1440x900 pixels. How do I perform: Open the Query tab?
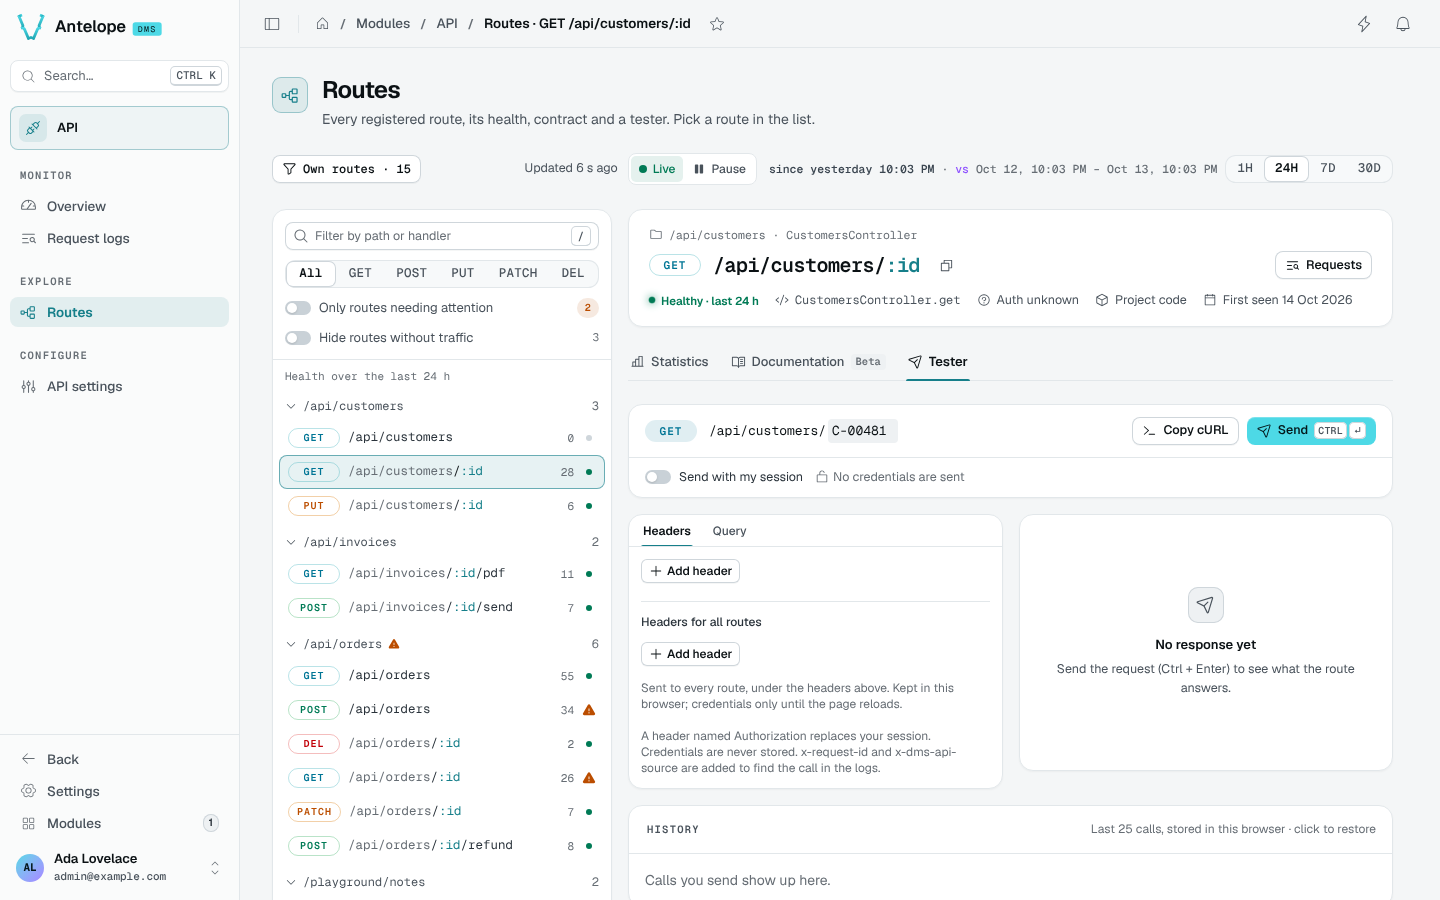coord(729,531)
